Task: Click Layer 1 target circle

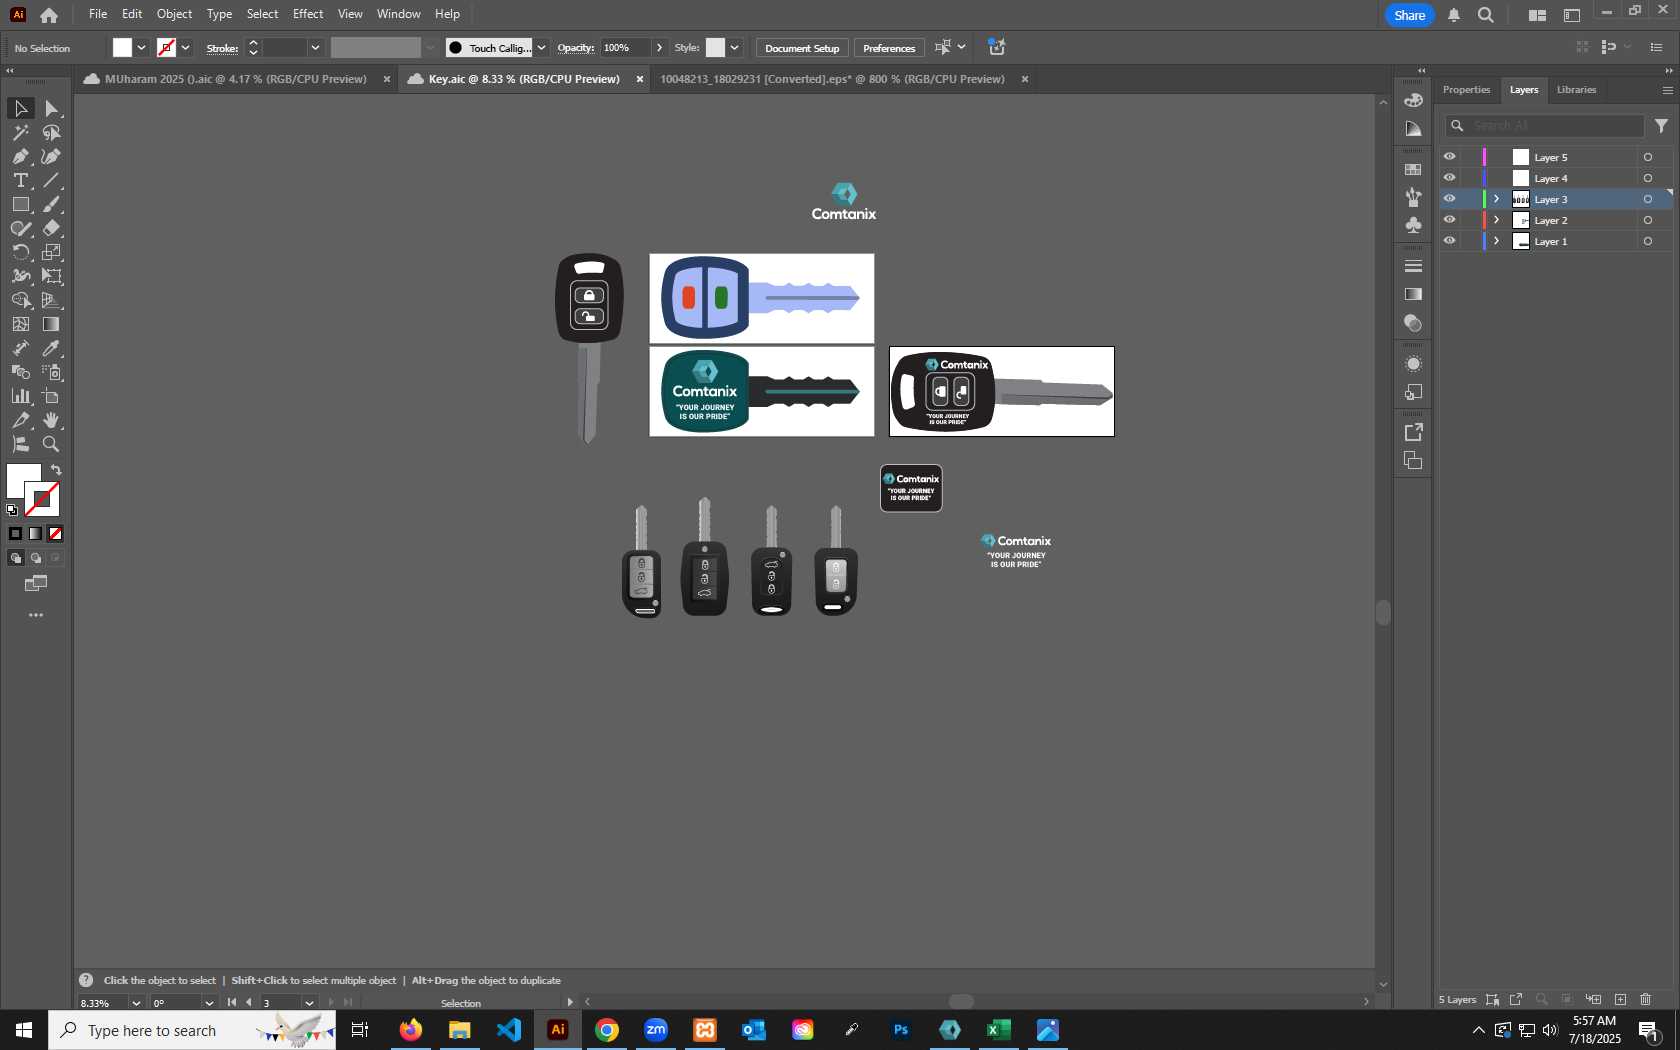Action: click(1648, 241)
